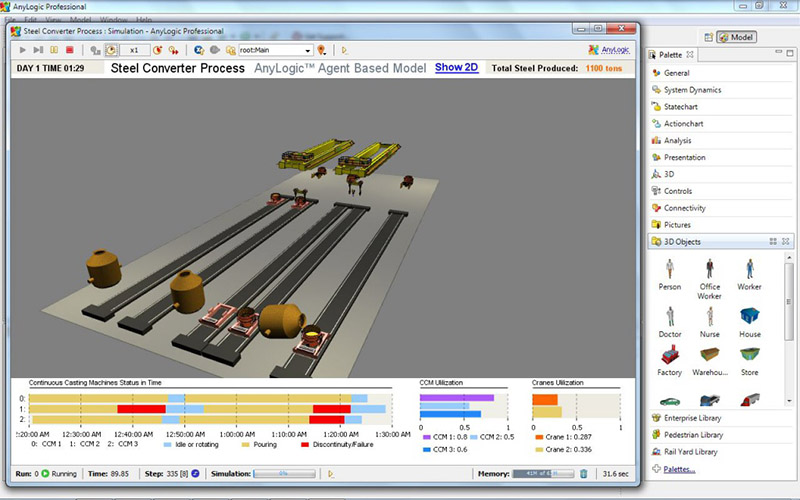Select the Warehouse 3D object
Screen dimensions: 800x500
click(x=710, y=361)
